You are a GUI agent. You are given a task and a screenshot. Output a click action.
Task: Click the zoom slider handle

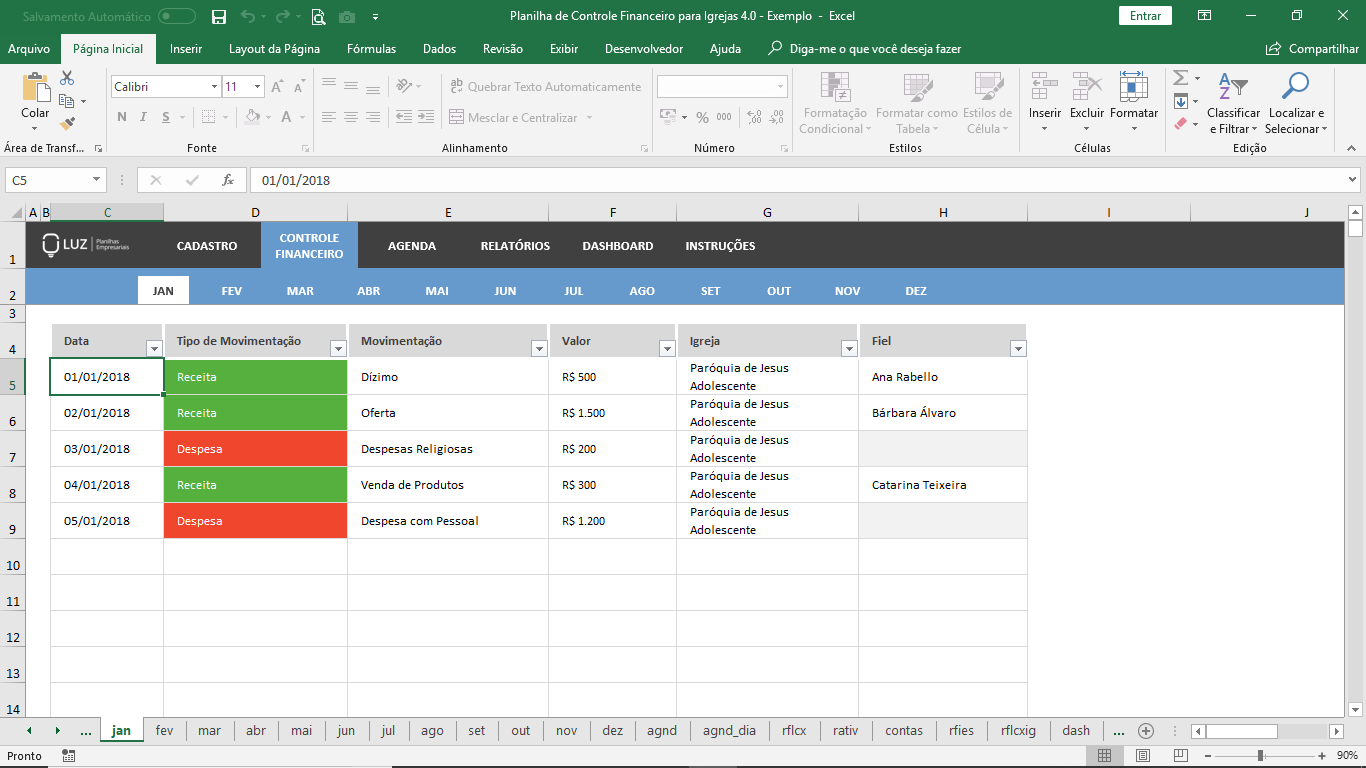pyautogui.click(x=1260, y=756)
